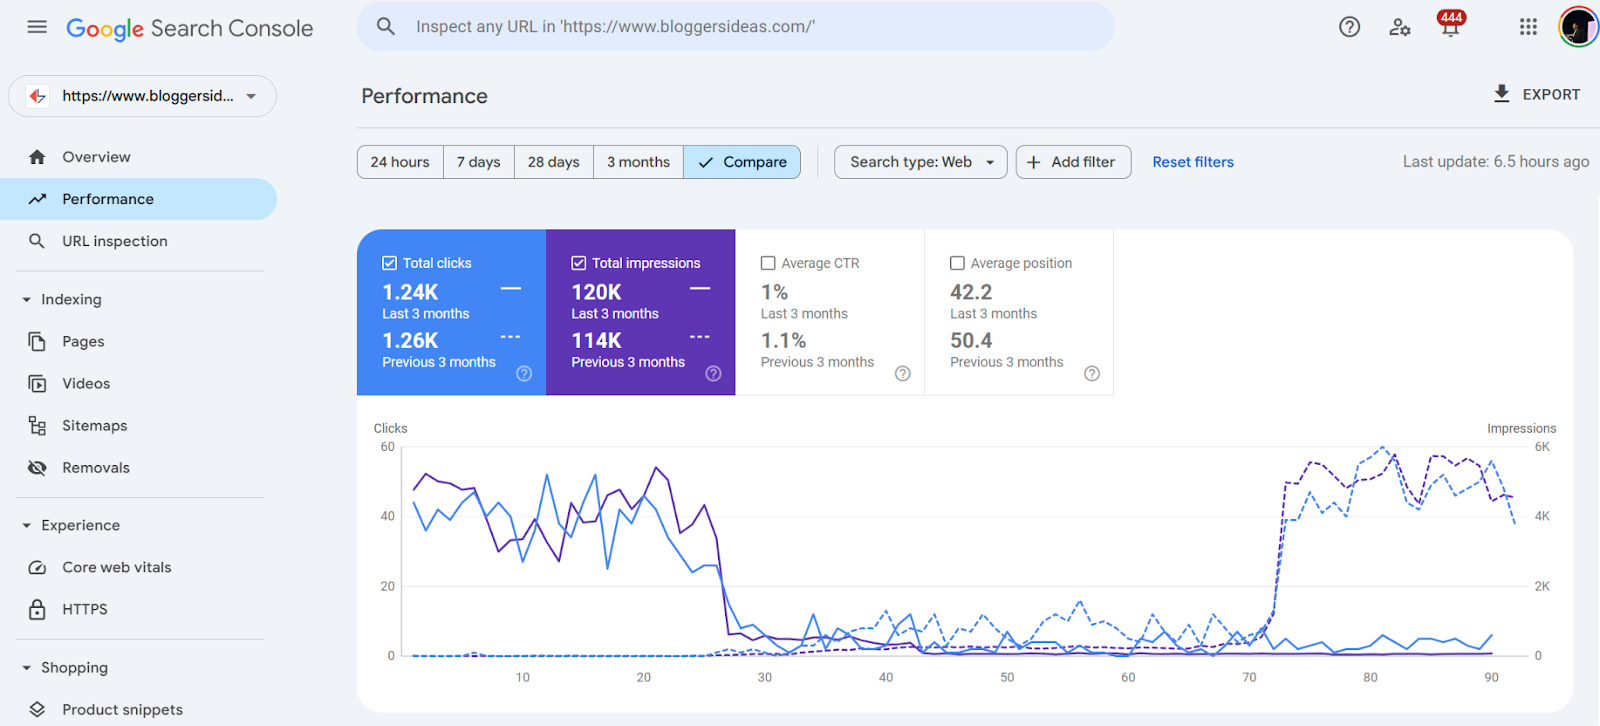Click the search magnifier icon
This screenshot has height=726, width=1600.
[386, 27]
